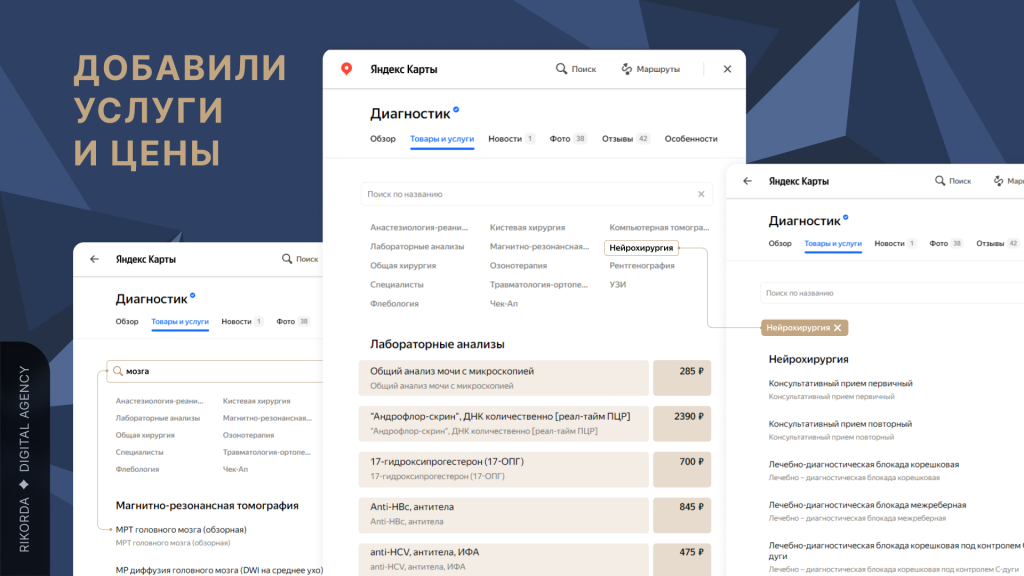Open Фото tab in right window

[946, 244]
